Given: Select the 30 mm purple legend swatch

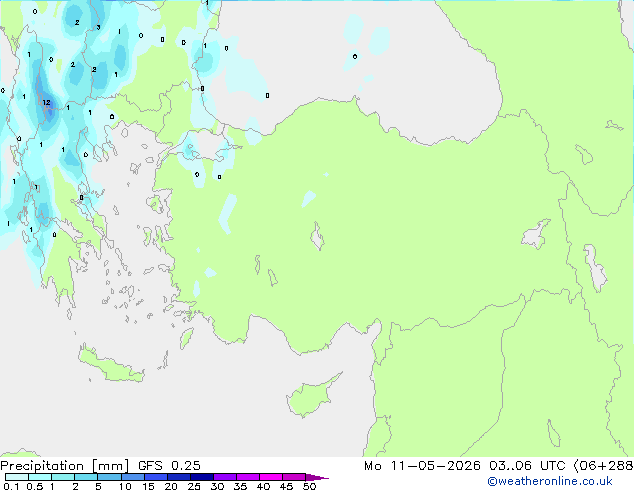Looking at the screenshot, I should pyautogui.click(x=224, y=477).
